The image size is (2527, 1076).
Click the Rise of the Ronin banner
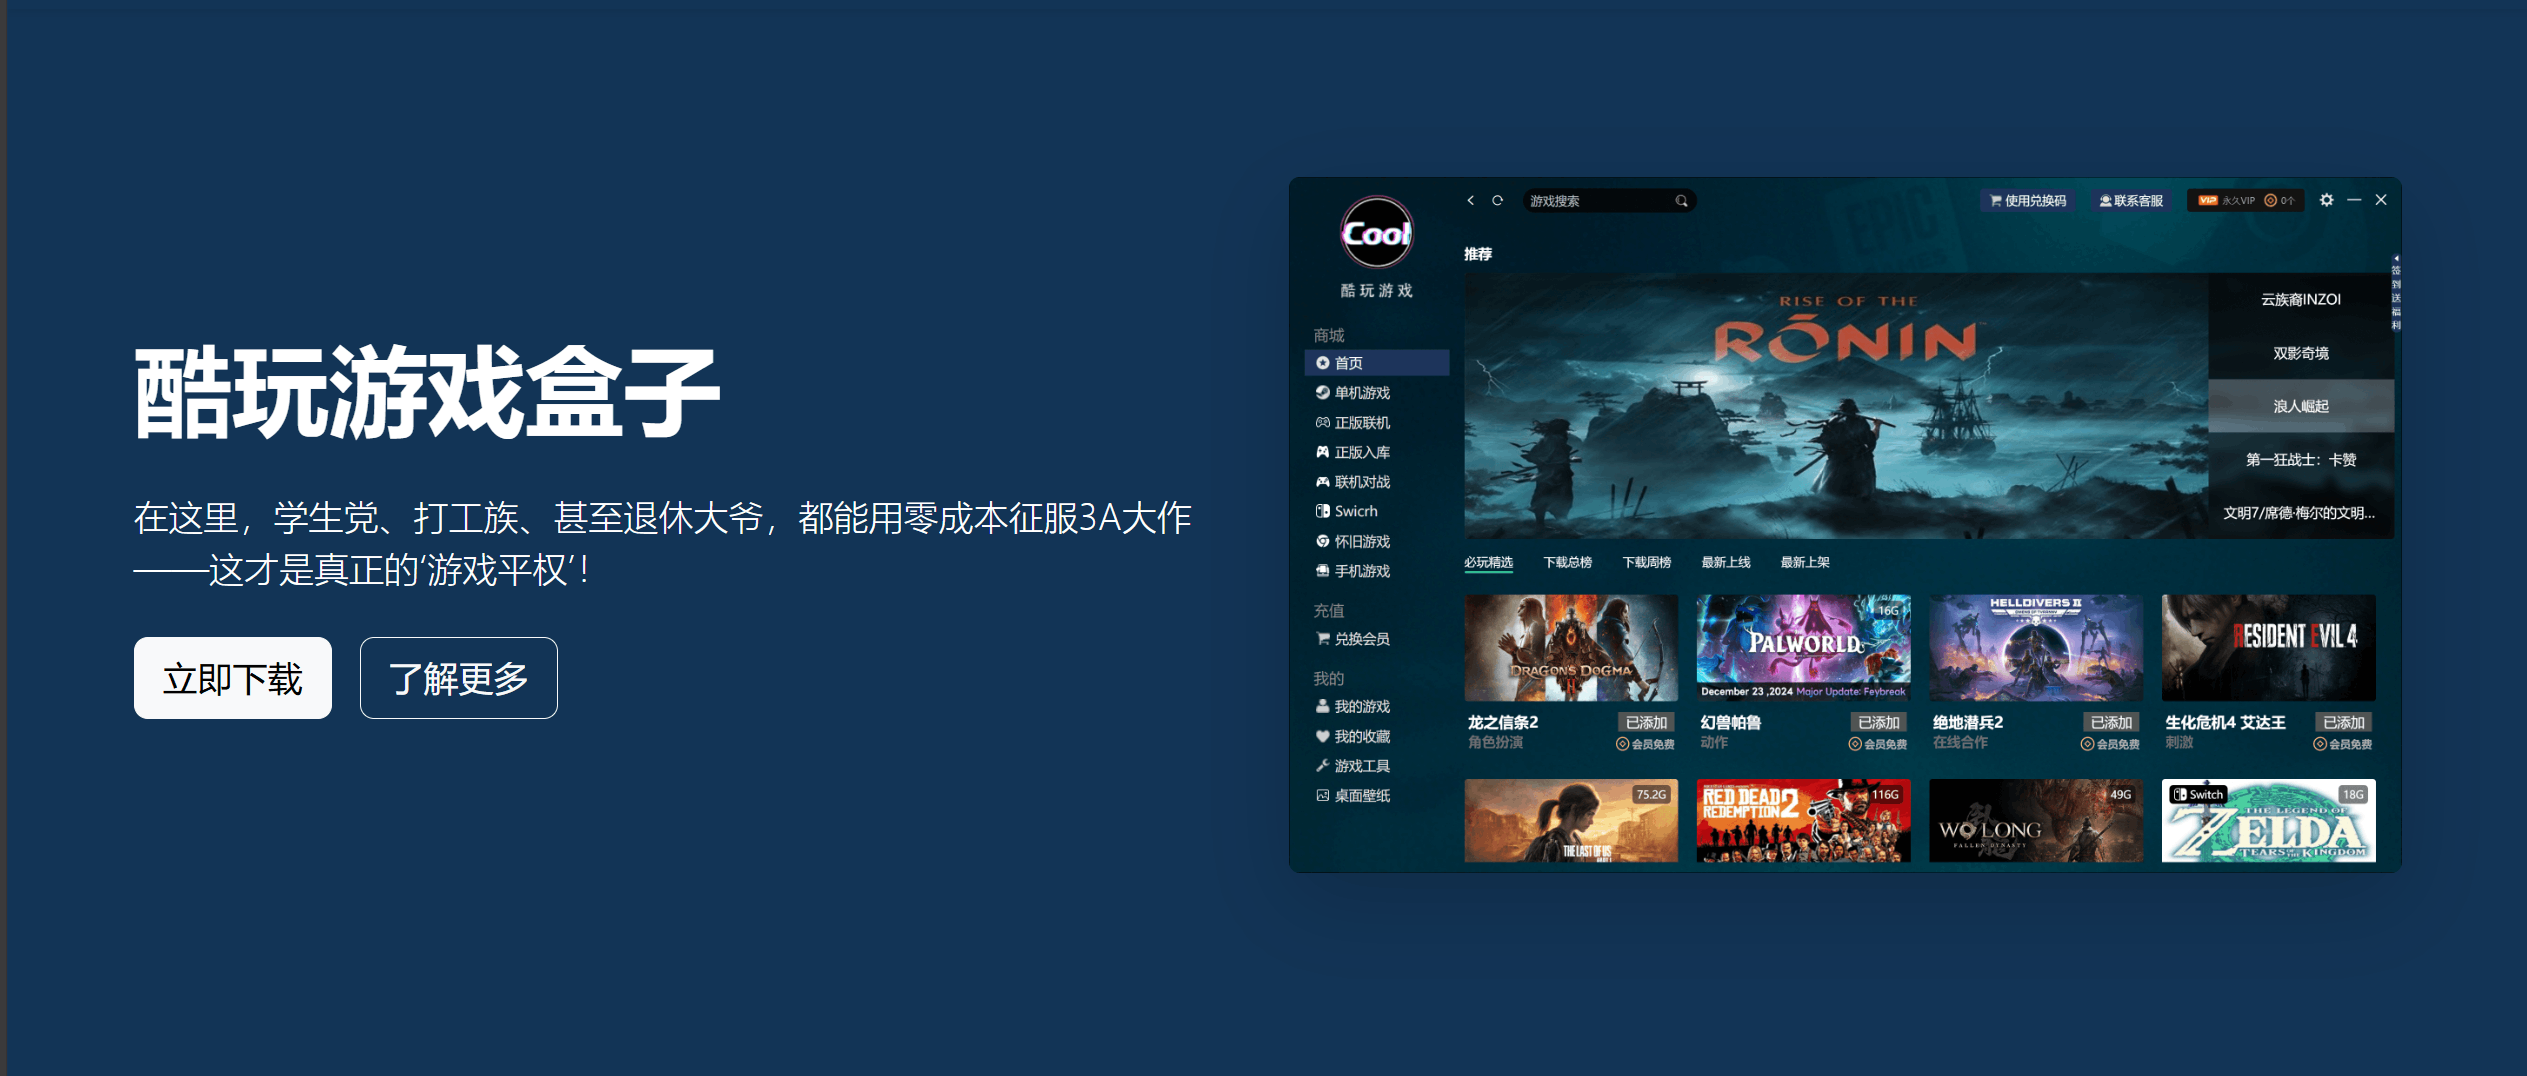pos(1836,406)
